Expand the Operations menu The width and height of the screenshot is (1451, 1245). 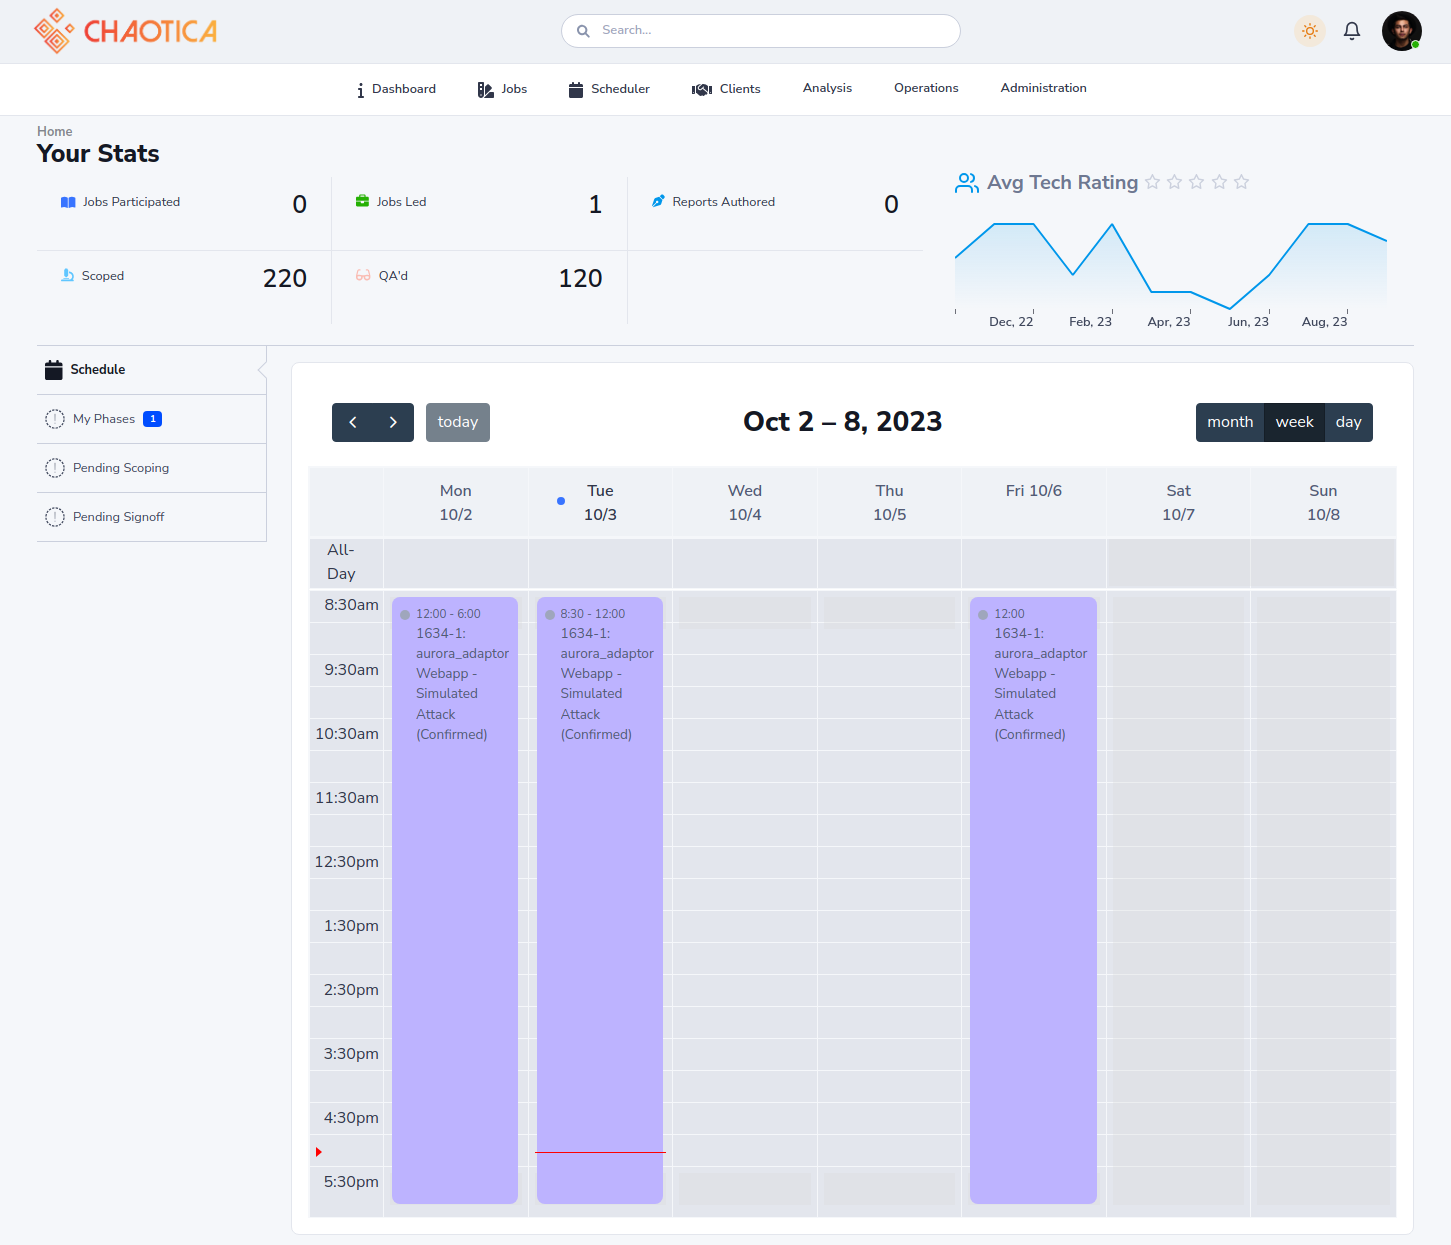tap(926, 88)
